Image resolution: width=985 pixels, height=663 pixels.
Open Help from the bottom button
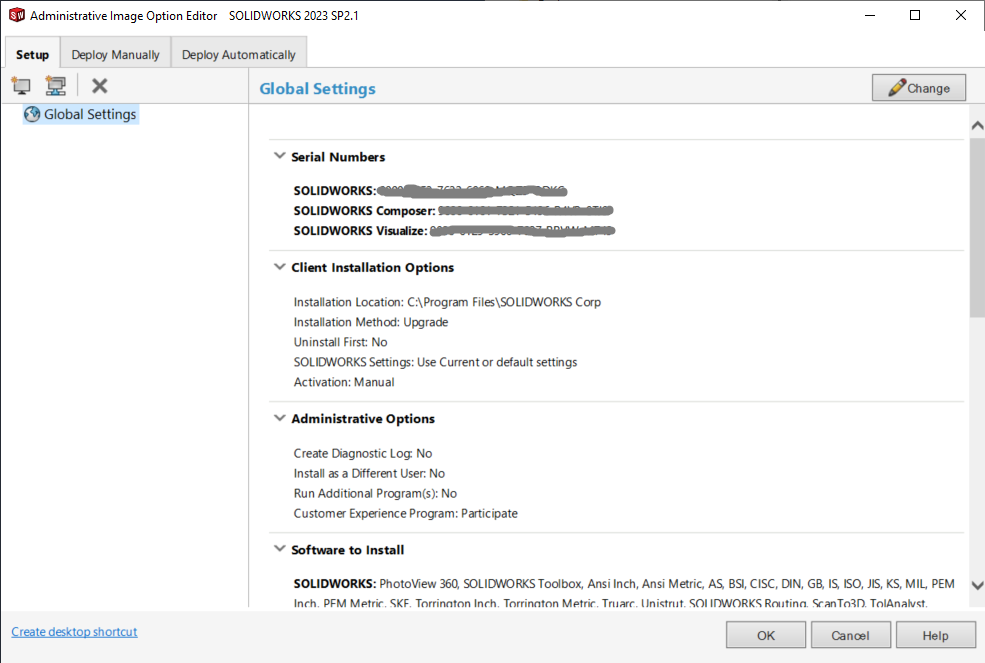point(935,635)
